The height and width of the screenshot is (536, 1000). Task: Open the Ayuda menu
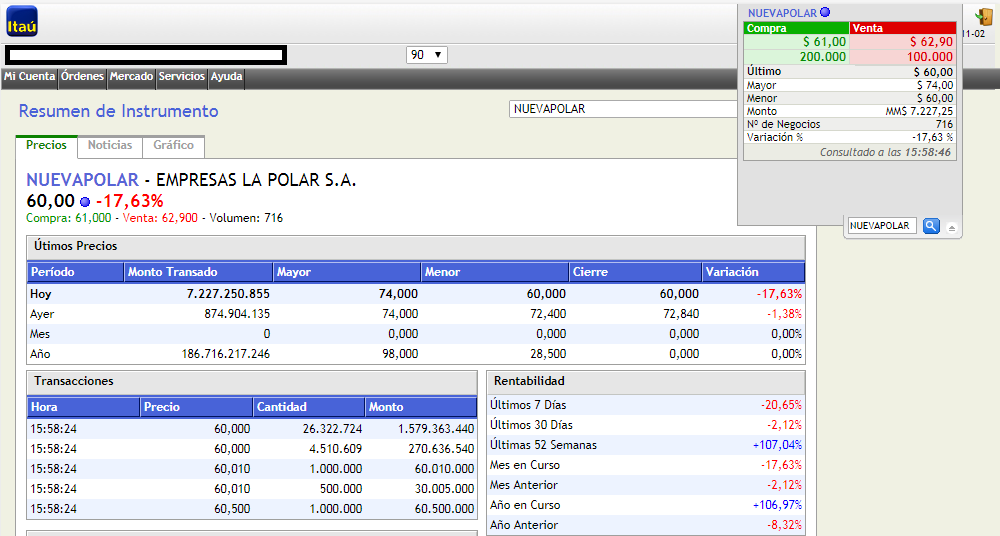pos(226,77)
